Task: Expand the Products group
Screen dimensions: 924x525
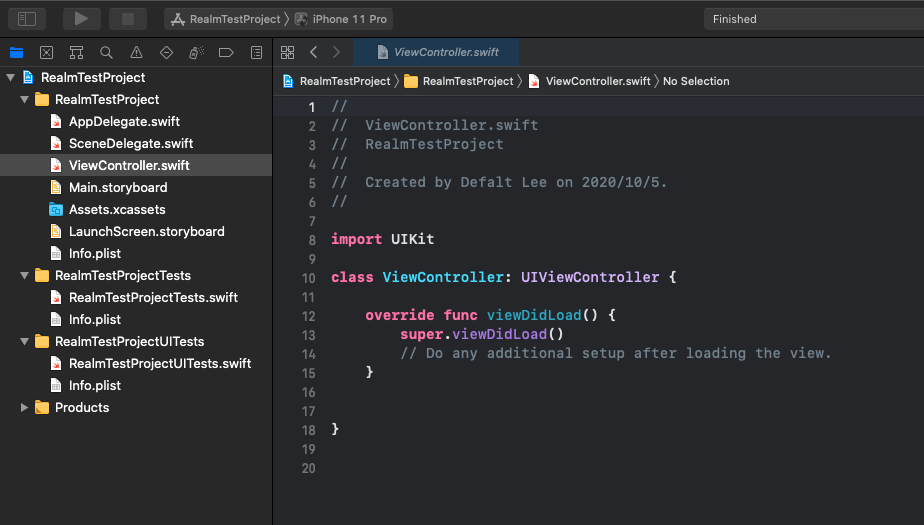Action: click(x=24, y=407)
